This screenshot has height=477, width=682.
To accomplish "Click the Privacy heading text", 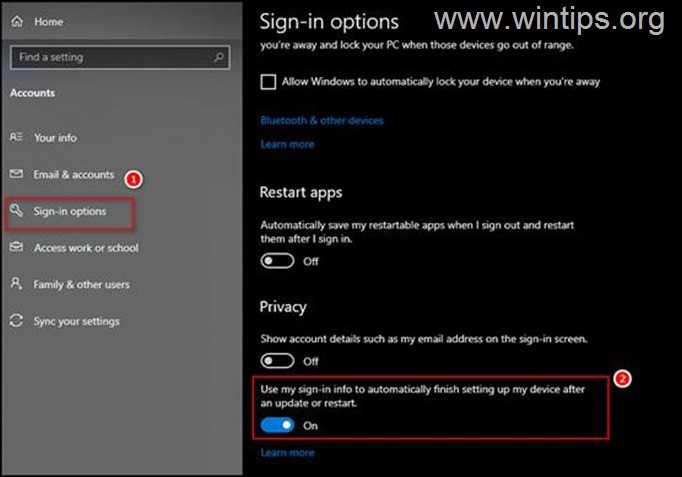I will [x=283, y=307].
